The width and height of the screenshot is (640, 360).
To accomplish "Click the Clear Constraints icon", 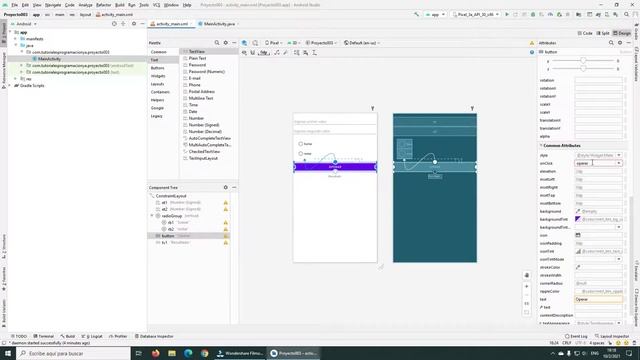I will pos(277,53).
